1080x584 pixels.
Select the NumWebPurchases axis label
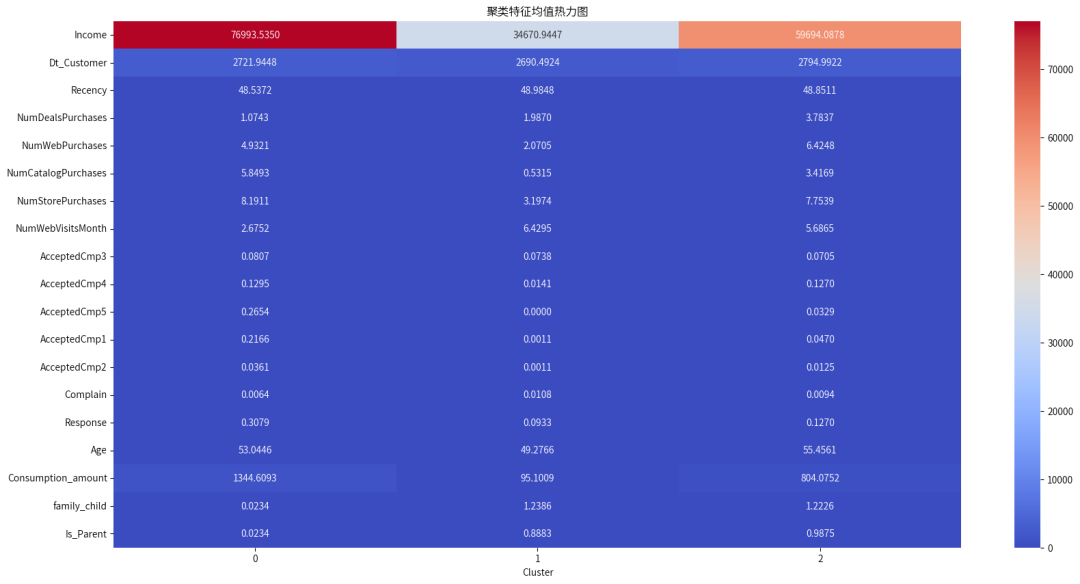pos(64,145)
